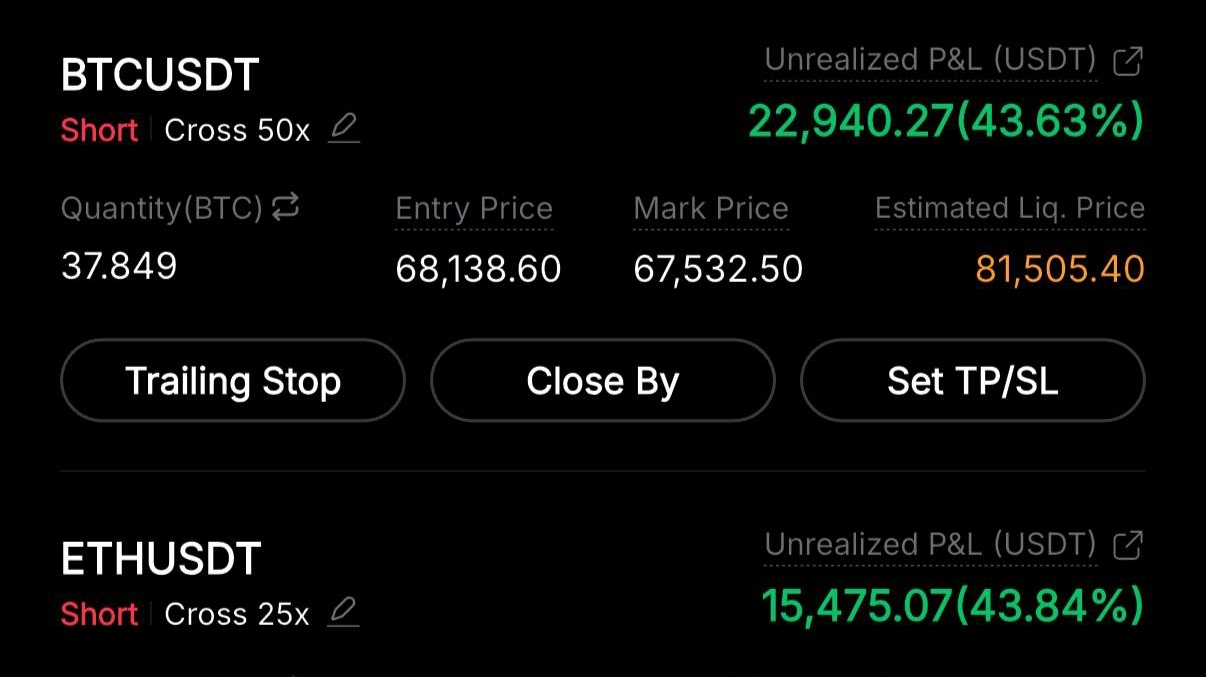Select the orange 81,505.40 liquidation price

(x=1059, y=268)
